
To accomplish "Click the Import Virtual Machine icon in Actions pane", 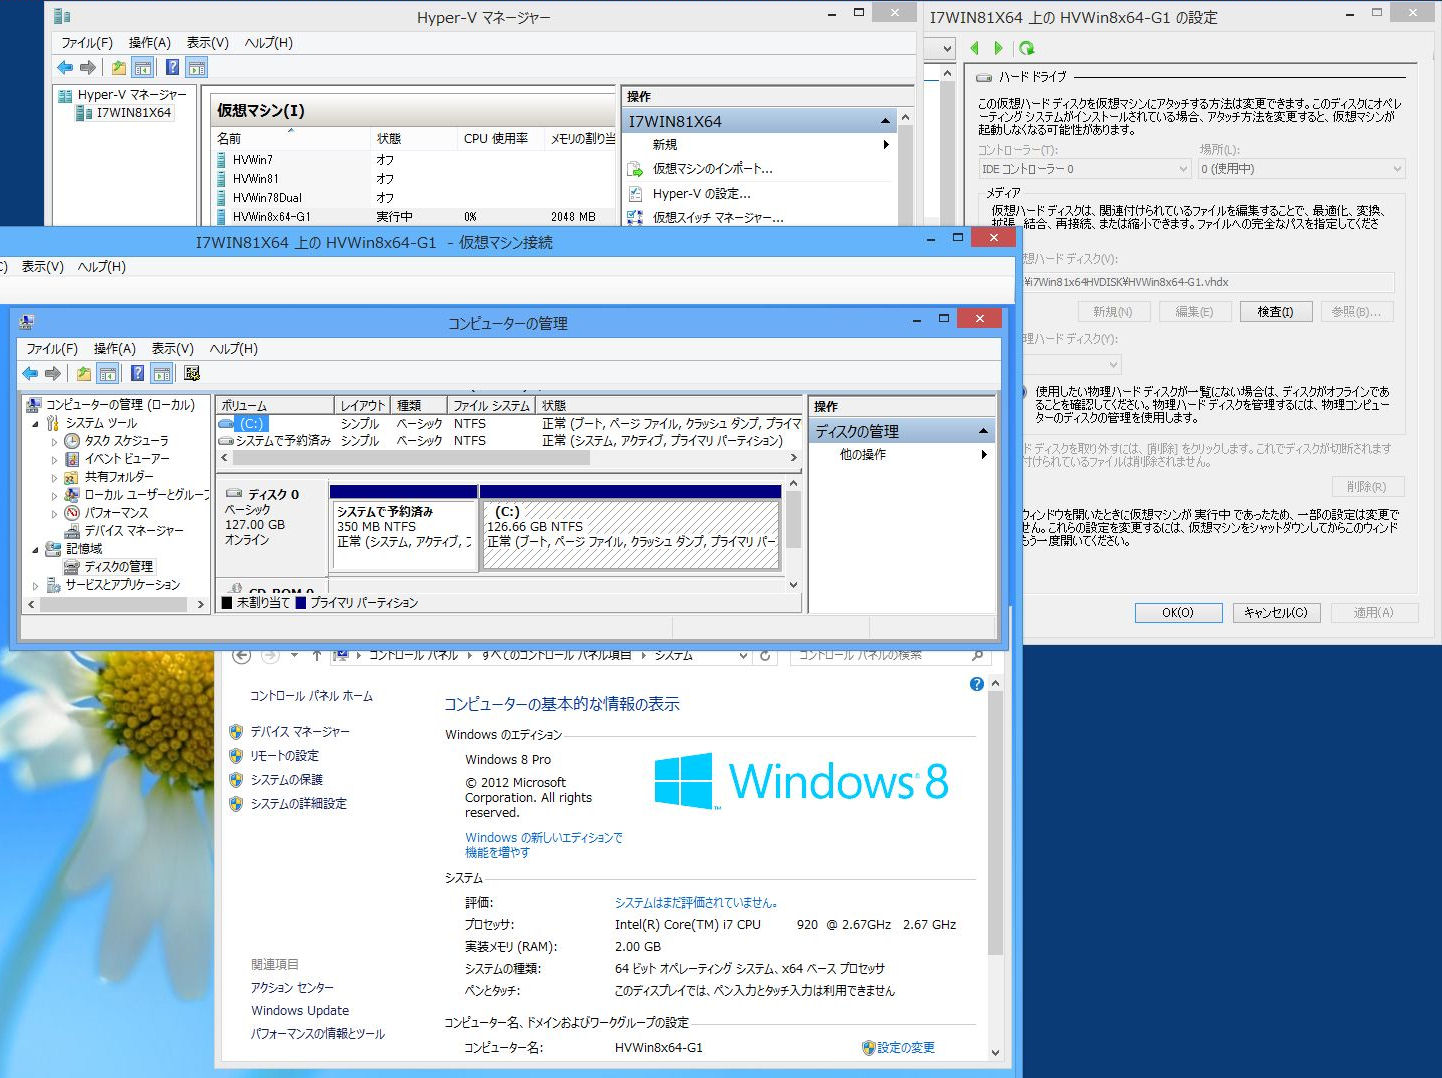I will tap(635, 169).
